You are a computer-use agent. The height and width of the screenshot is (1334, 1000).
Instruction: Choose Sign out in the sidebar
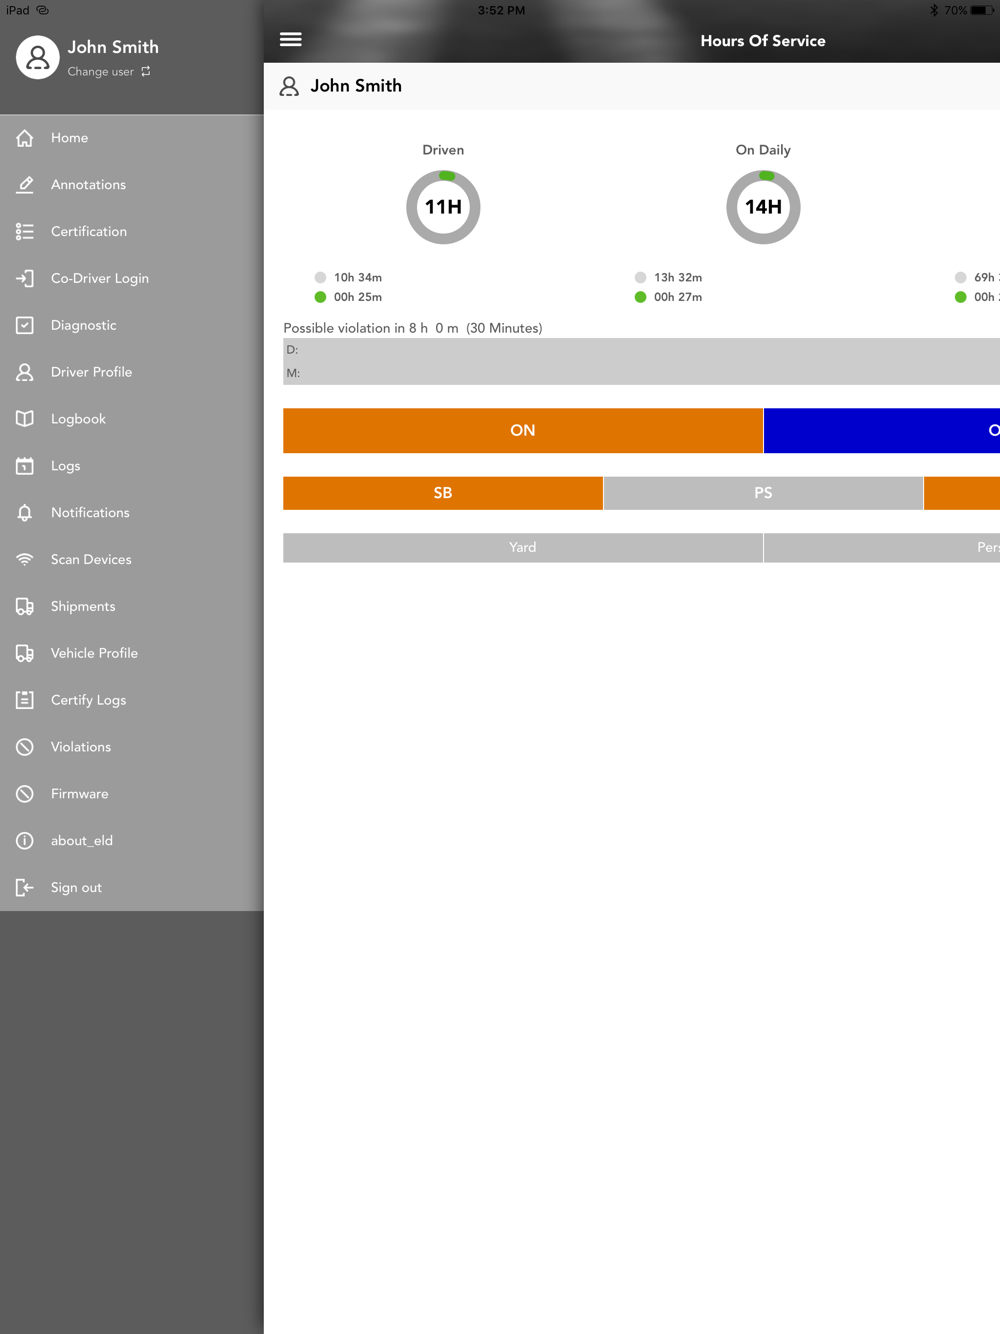tap(132, 888)
